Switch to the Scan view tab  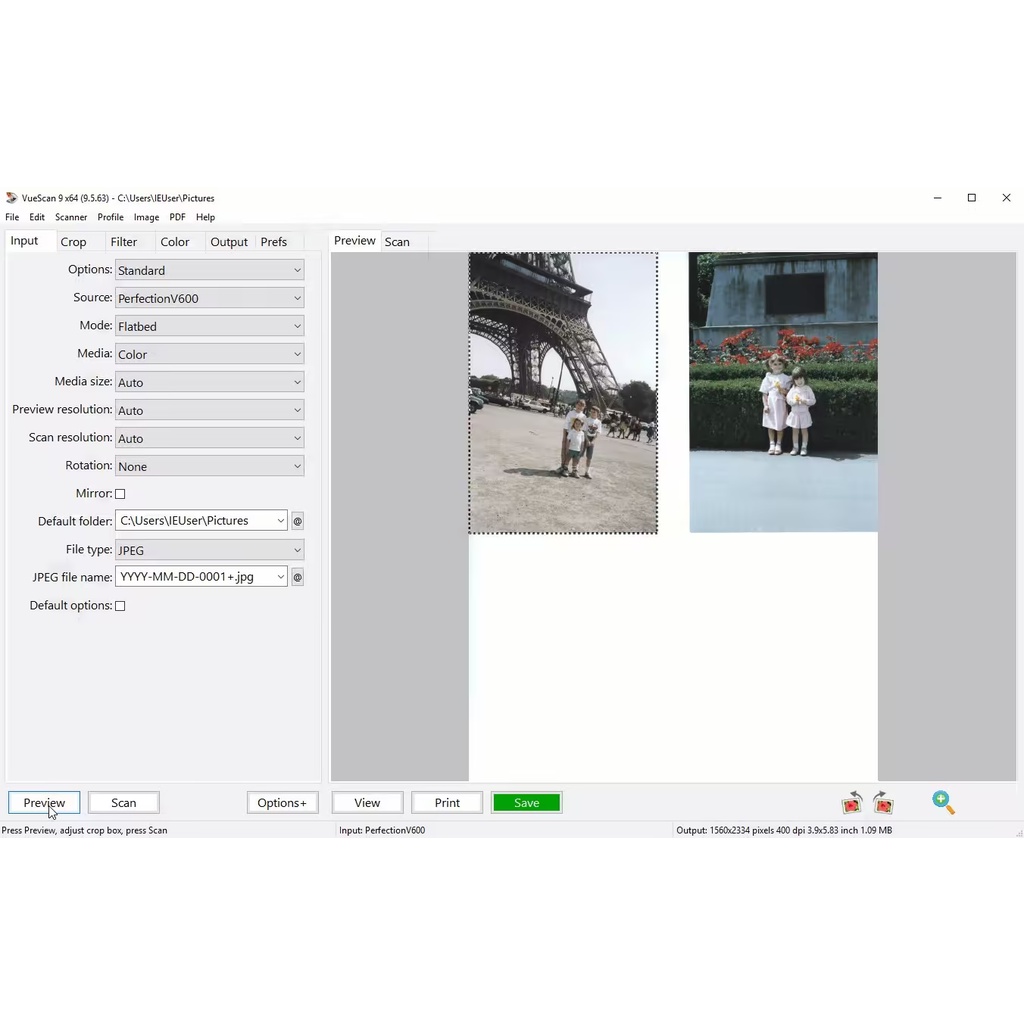397,242
